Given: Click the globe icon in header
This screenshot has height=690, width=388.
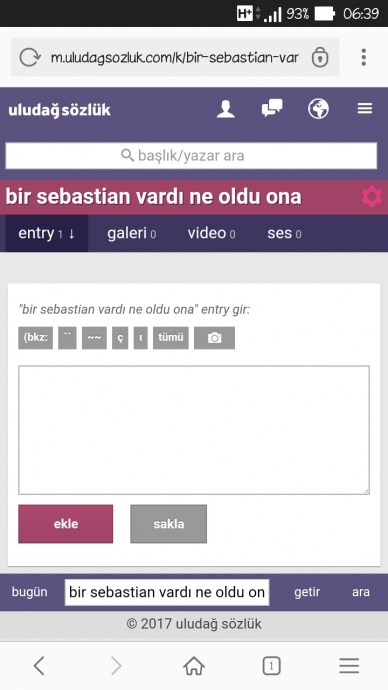Looking at the screenshot, I should [318, 109].
